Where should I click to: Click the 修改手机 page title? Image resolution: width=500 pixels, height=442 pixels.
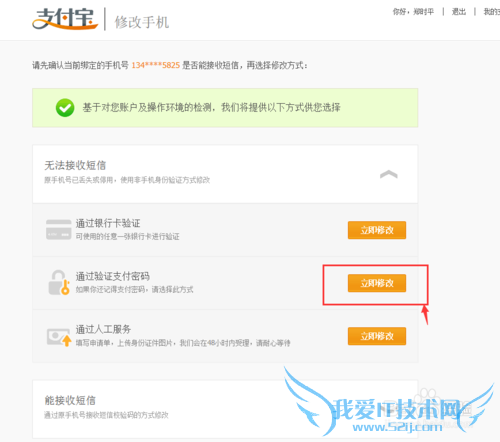[x=142, y=22]
